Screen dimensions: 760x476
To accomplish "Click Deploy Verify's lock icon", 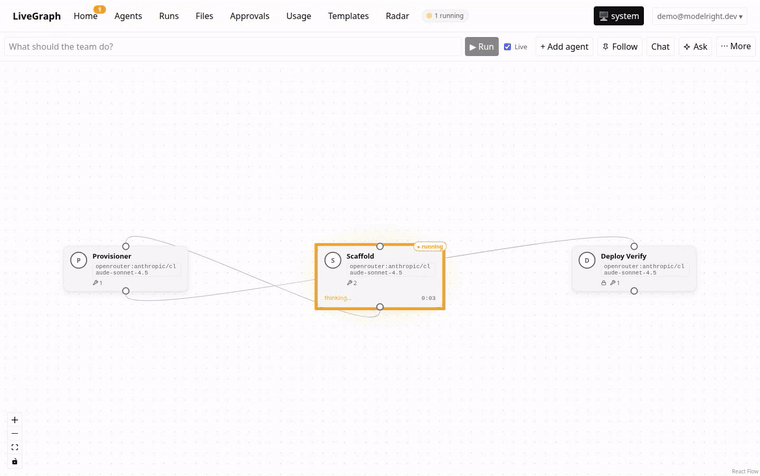I will pyautogui.click(x=603, y=283).
